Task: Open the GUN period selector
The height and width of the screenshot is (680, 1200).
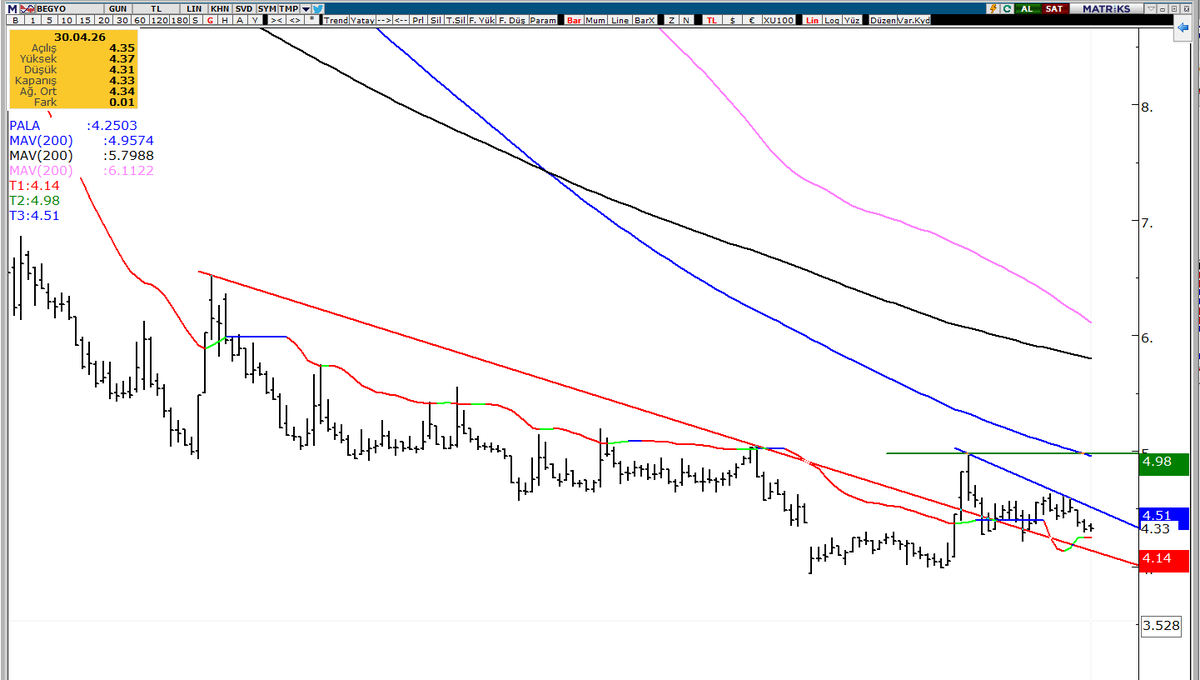Action: 118,8
